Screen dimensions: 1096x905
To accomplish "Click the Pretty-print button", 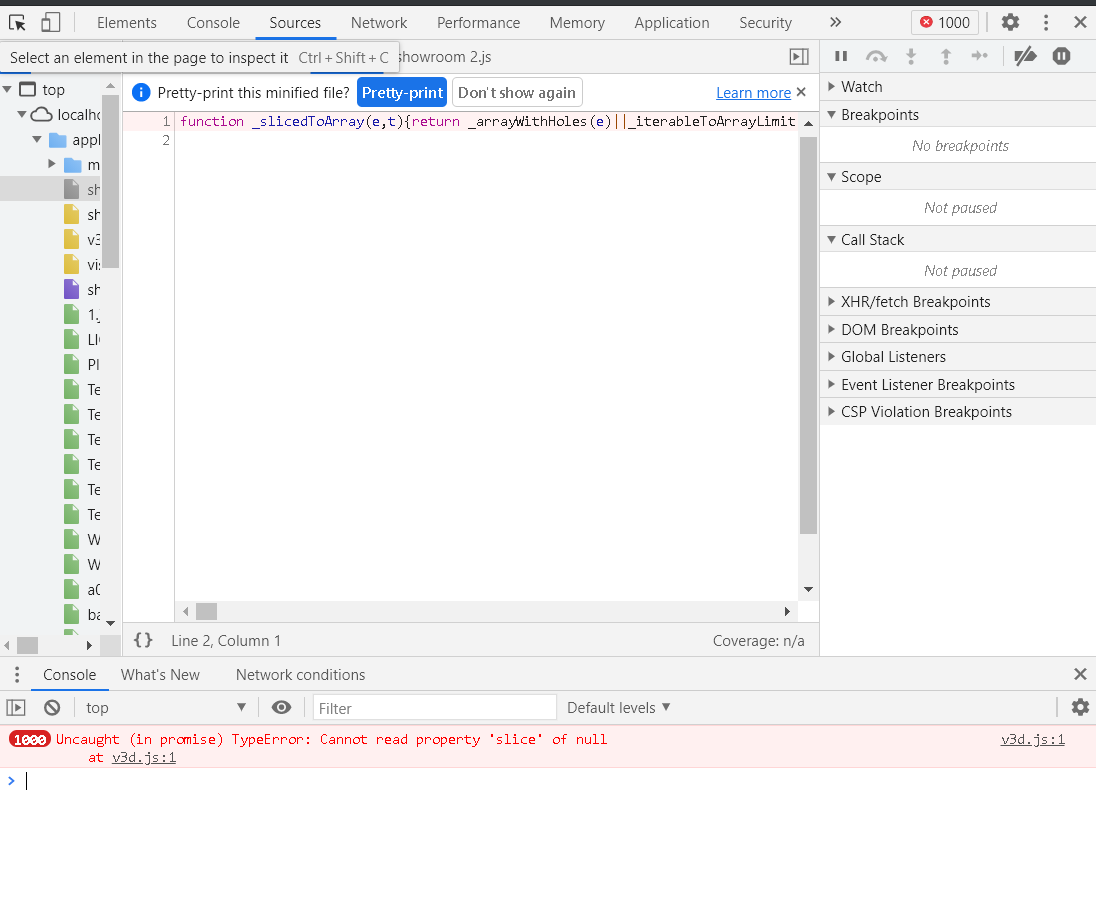I will pos(402,93).
